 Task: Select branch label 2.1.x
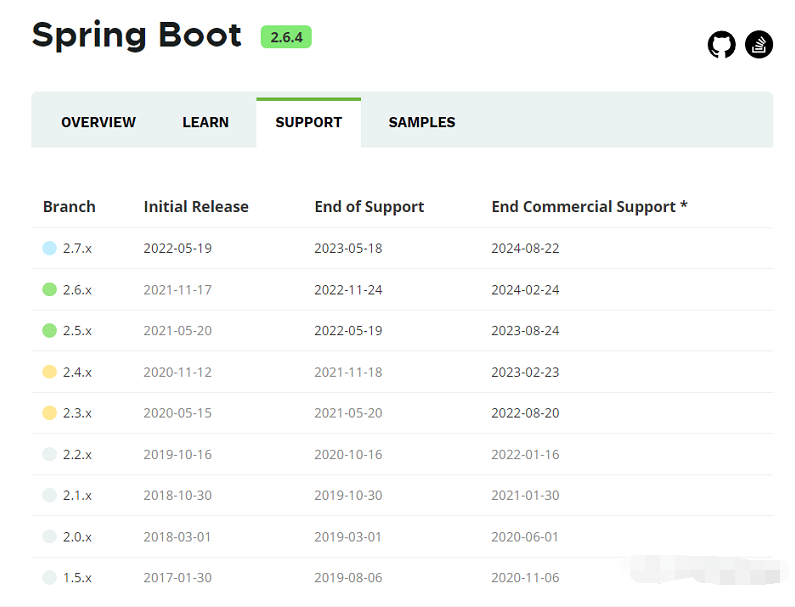pyautogui.click(x=77, y=495)
